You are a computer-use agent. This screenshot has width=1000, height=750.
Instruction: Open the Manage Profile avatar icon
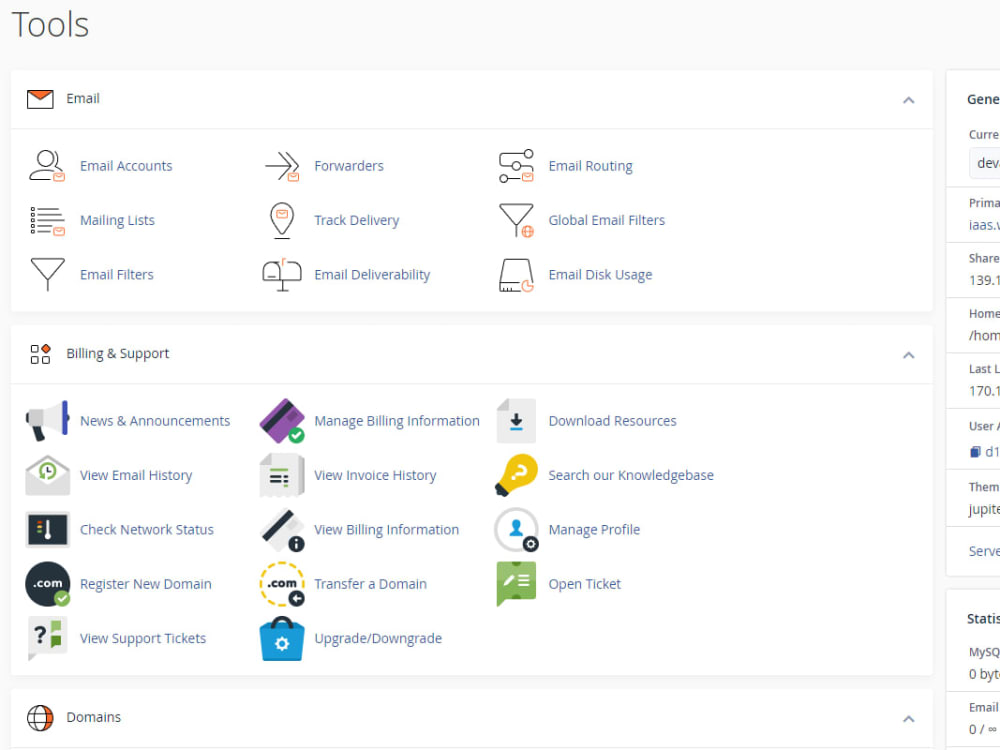coord(516,529)
